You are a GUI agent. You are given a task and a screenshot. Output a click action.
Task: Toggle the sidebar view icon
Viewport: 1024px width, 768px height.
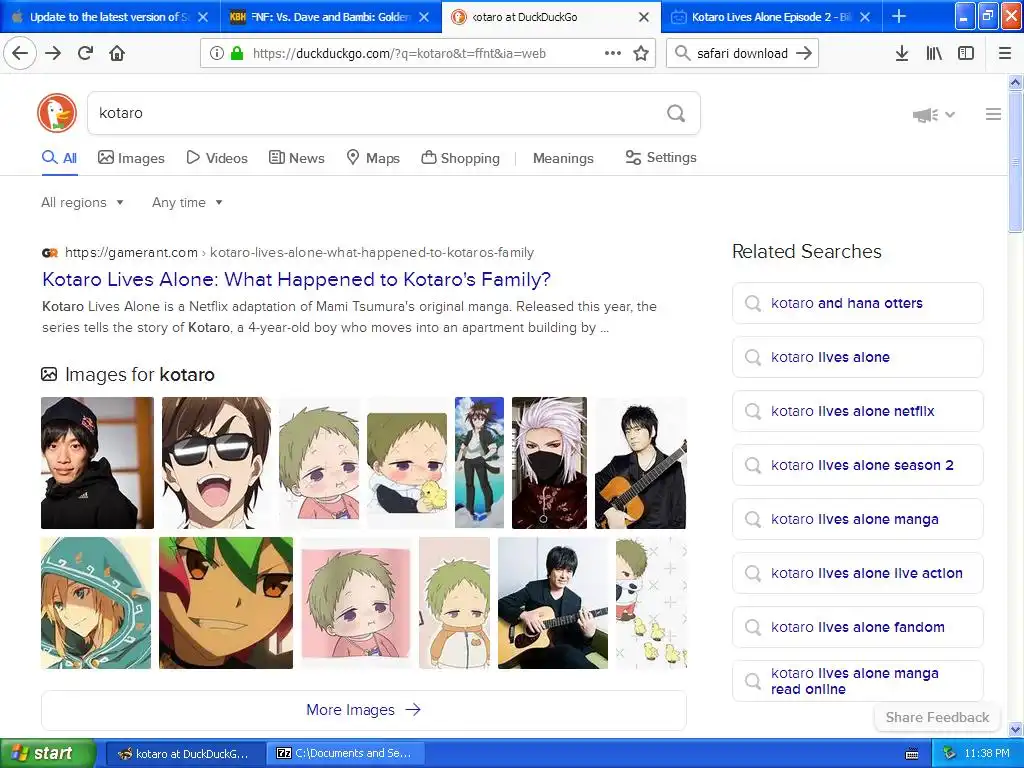[x=966, y=53]
